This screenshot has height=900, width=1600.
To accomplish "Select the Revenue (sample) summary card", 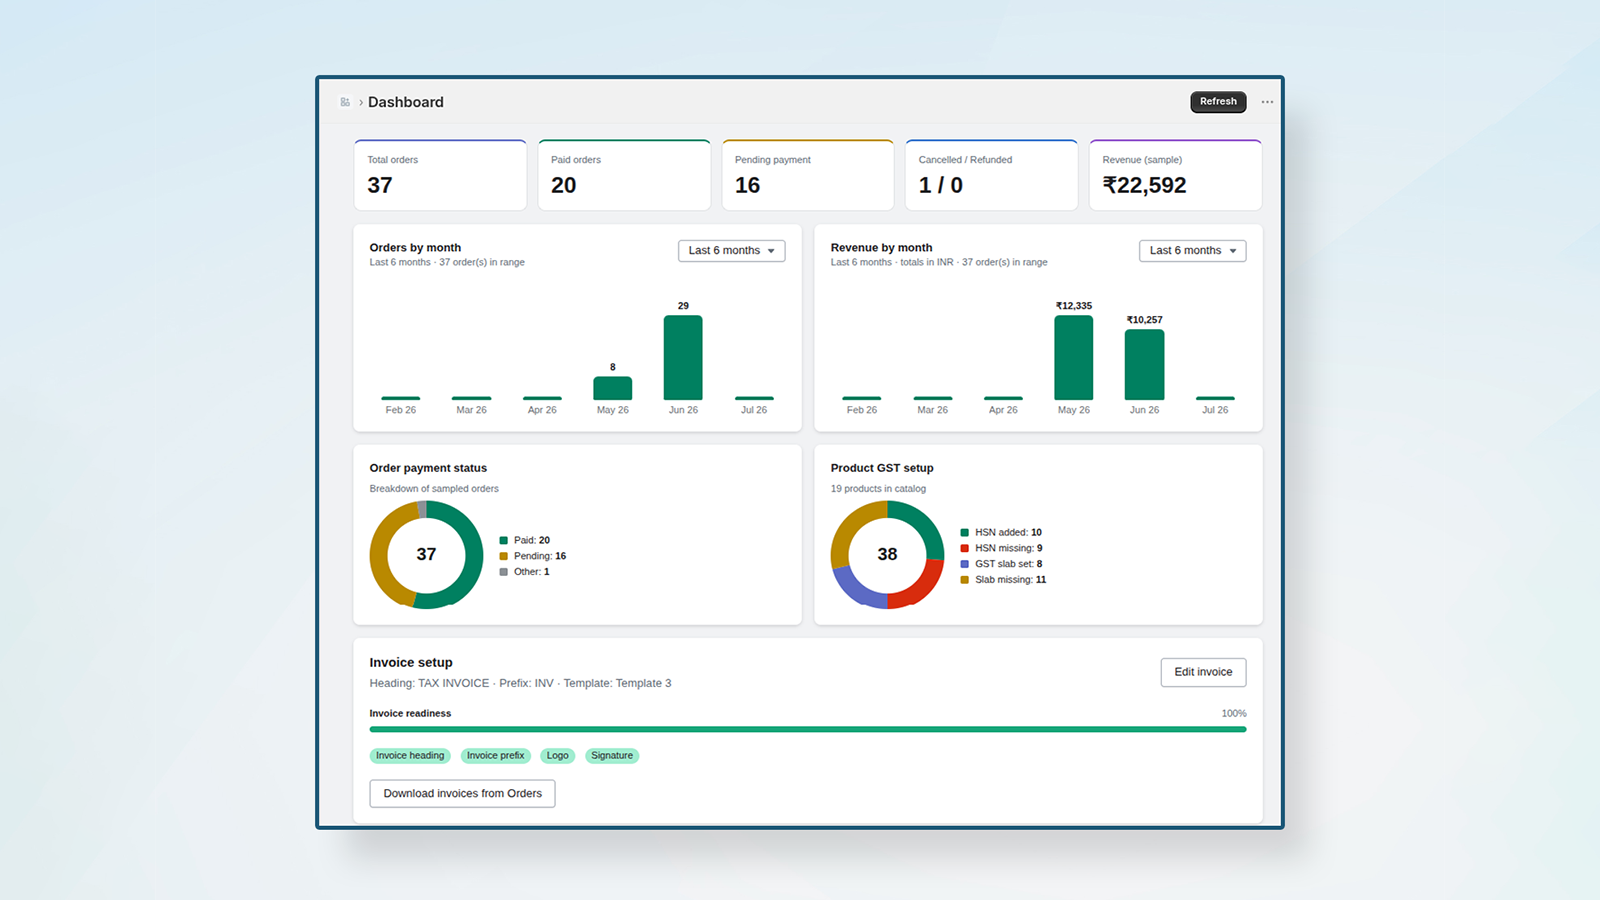I will (x=1175, y=175).
